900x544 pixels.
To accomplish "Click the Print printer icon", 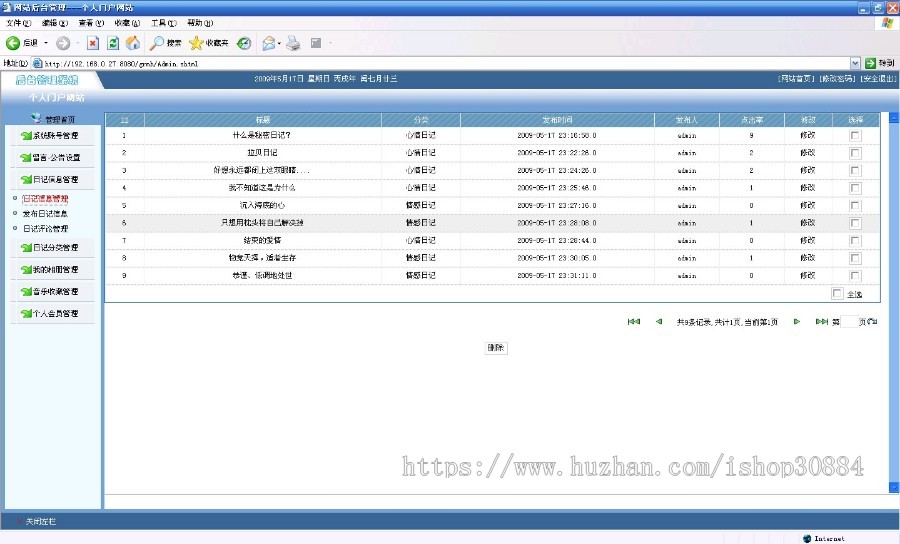I will click(293, 43).
